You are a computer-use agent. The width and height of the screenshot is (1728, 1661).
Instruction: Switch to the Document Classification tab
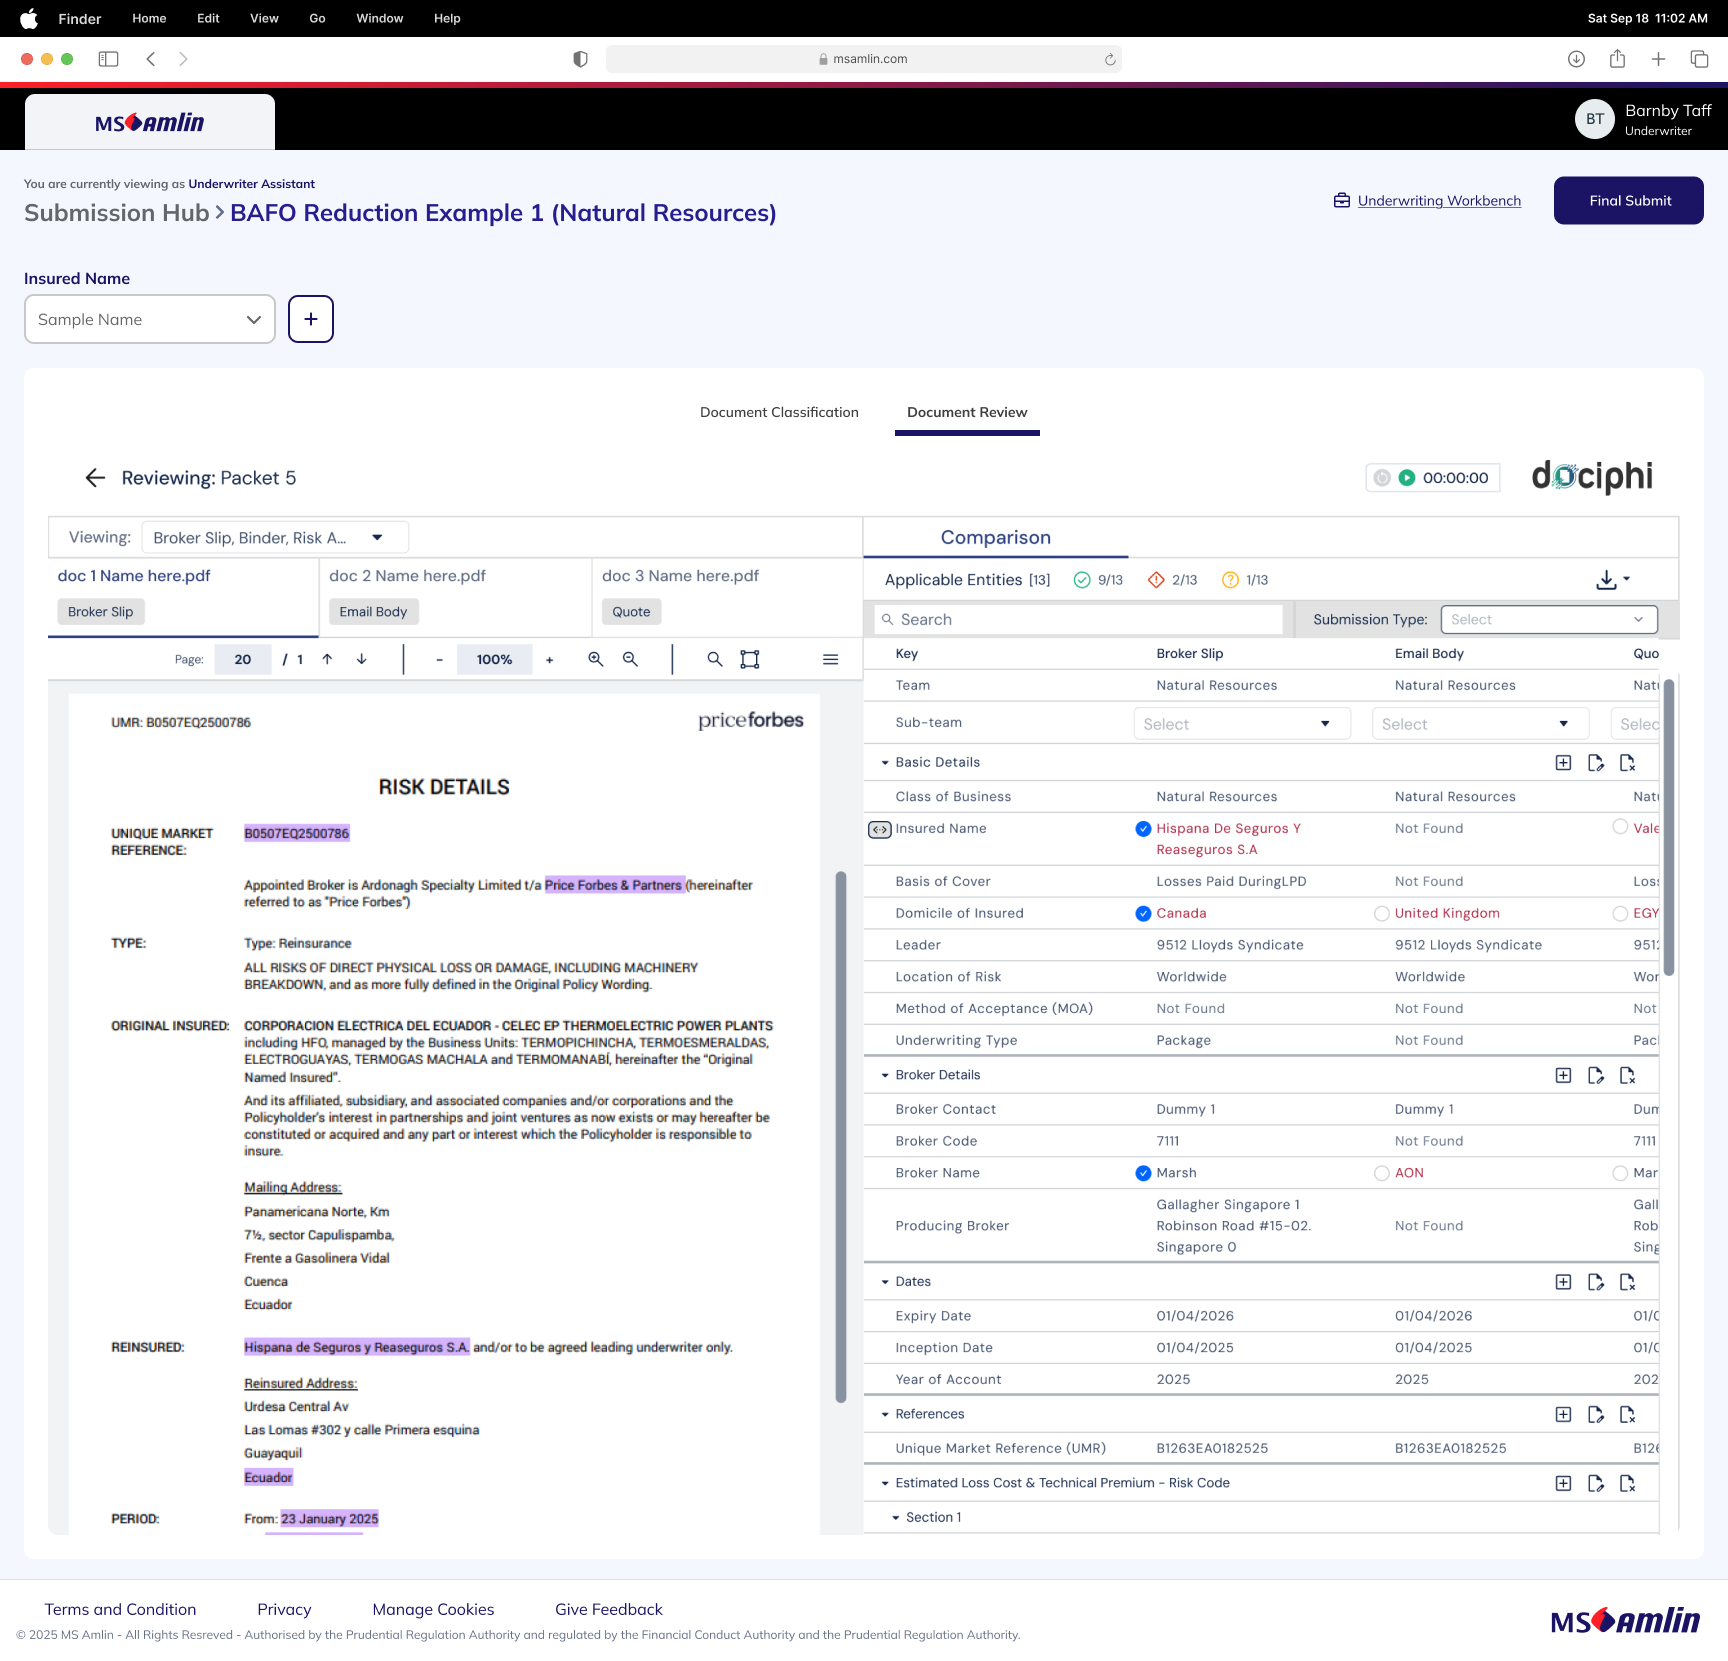tap(779, 412)
